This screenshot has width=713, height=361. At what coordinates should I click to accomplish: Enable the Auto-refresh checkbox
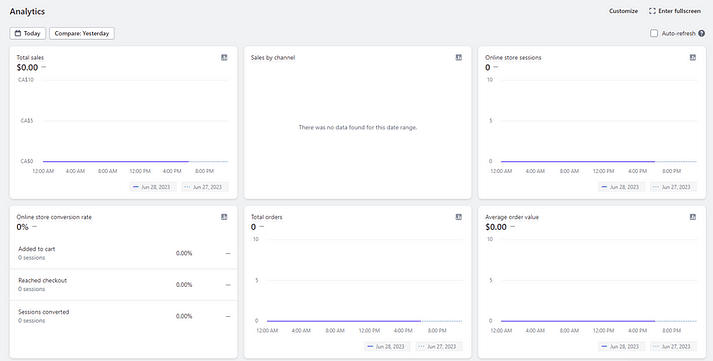pos(654,33)
